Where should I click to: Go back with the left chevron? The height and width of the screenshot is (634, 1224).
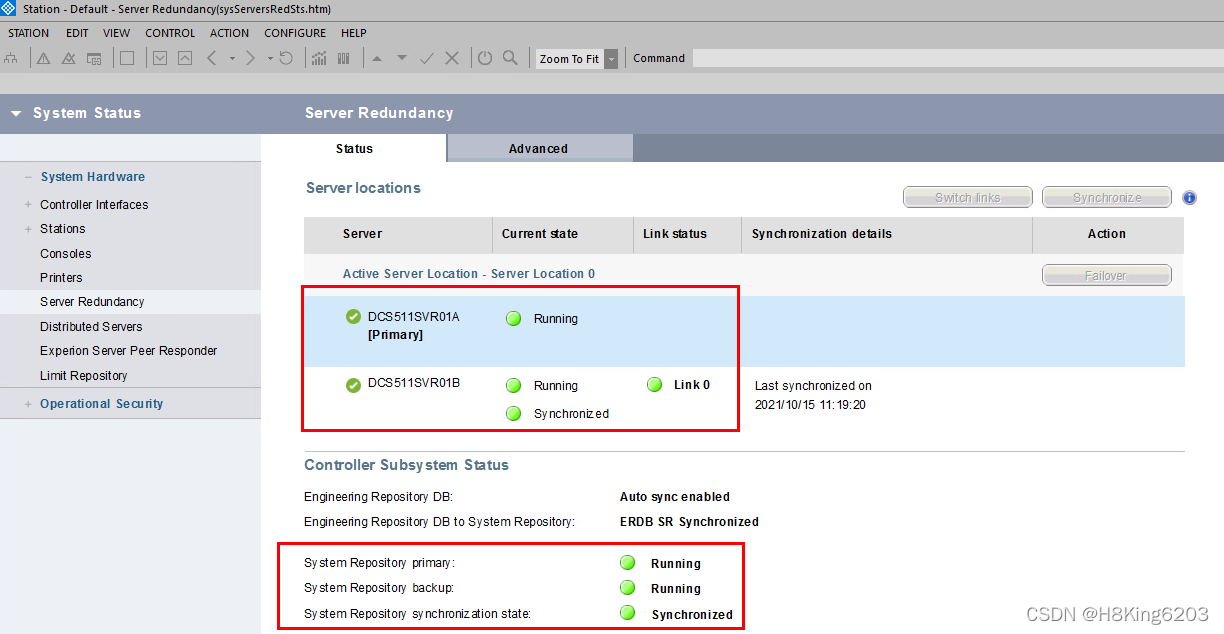[211, 58]
